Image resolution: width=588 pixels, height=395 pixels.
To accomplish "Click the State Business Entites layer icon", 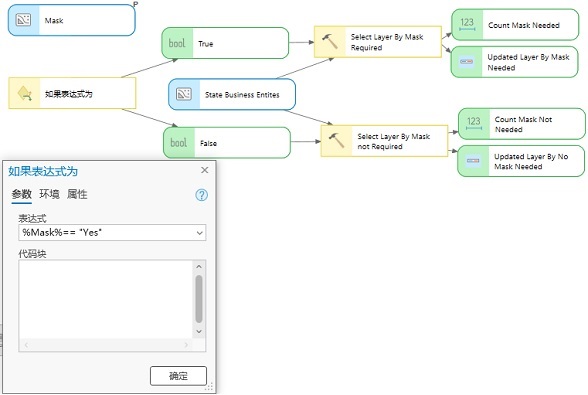I will (x=184, y=94).
